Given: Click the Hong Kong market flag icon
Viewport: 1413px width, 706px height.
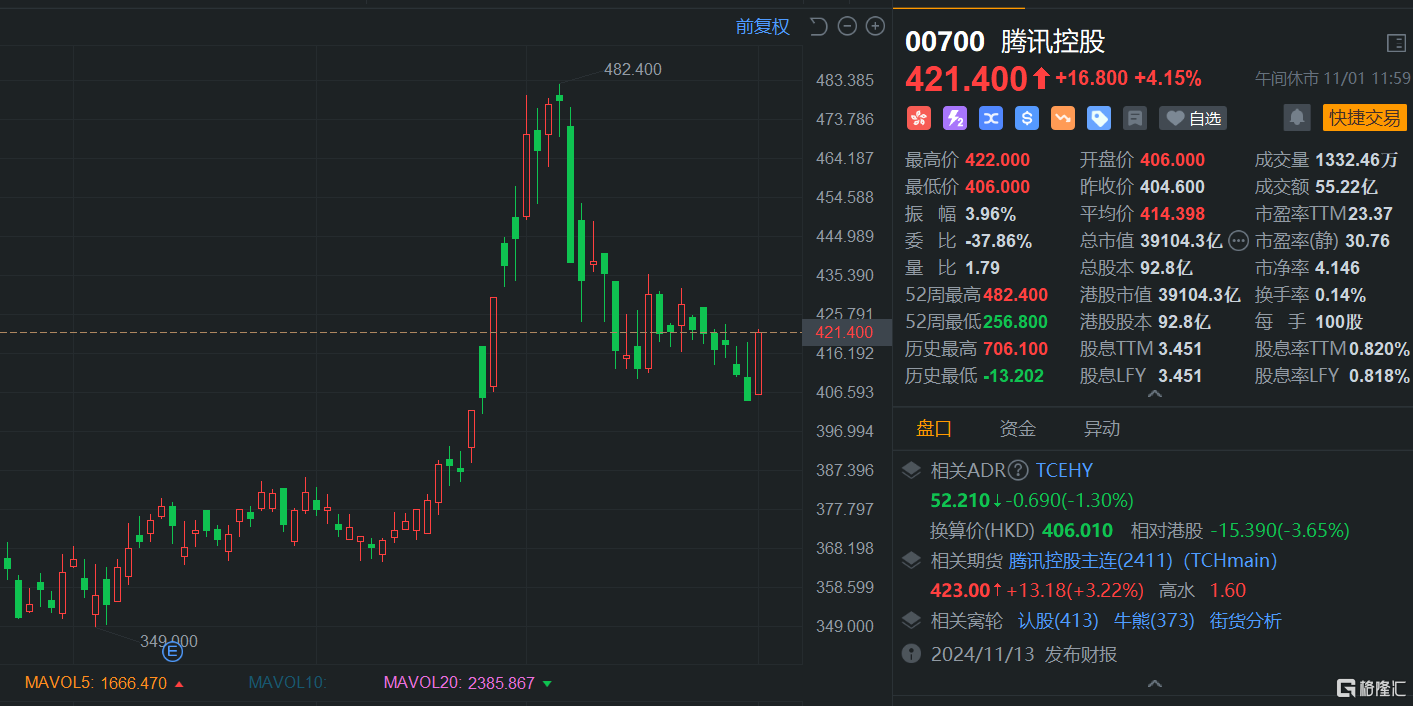Looking at the screenshot, I should (918, 118).
